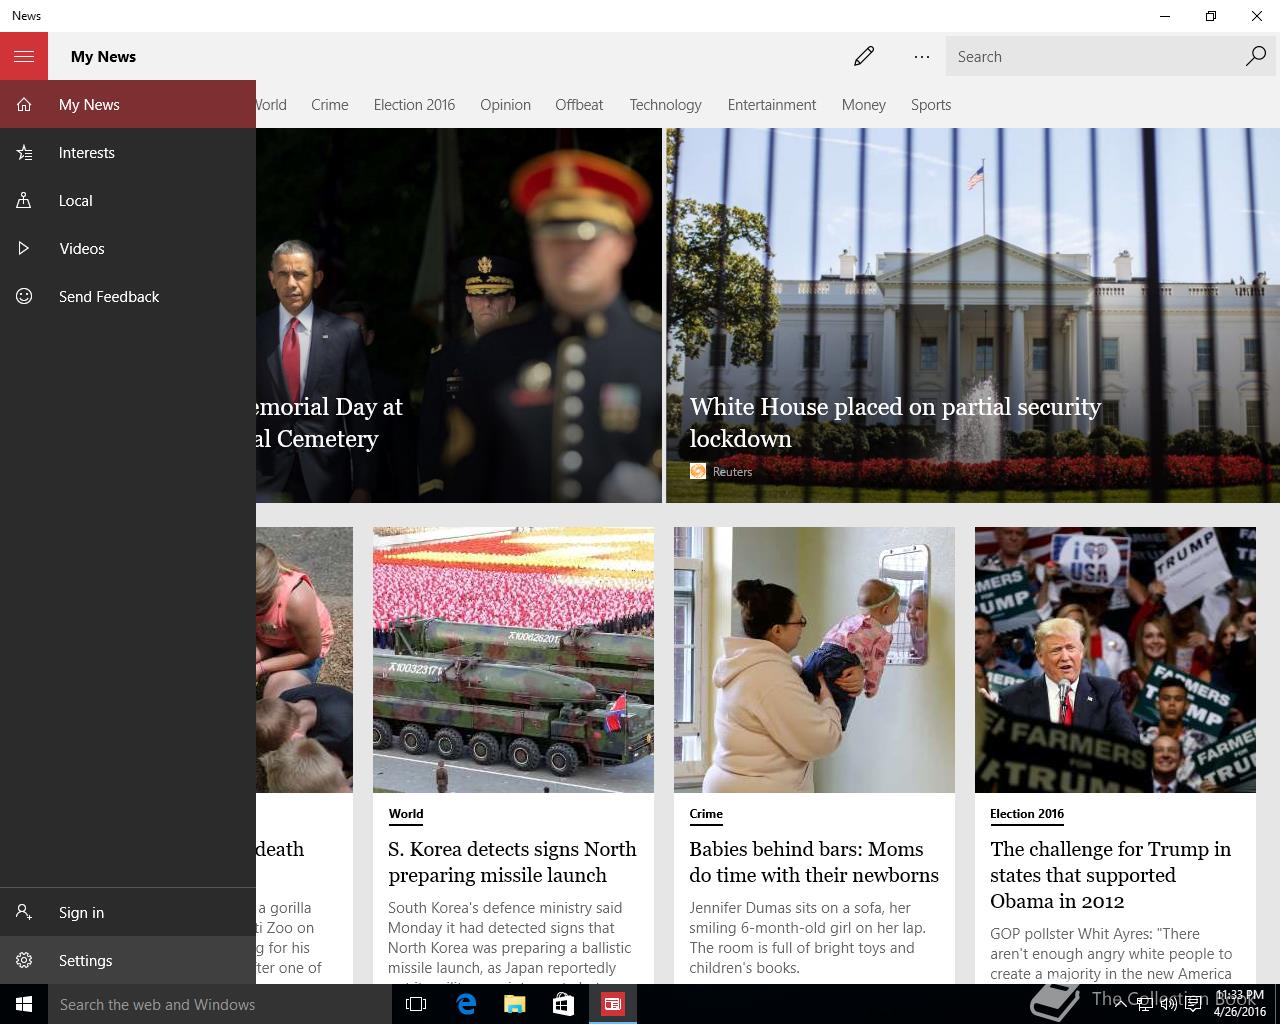Viewport: 1280px width, 1024px height.
Task: Open Local news in the sidebar
Action: point(128,200)
